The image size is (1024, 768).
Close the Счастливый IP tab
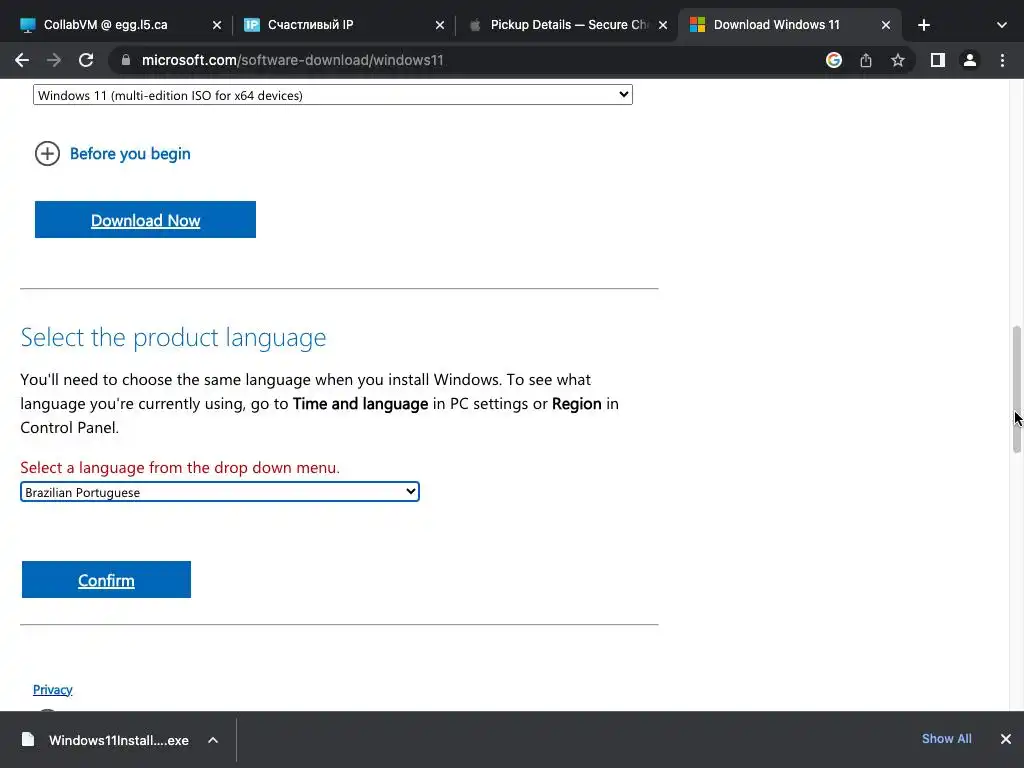pyautogui.click(x=440, y=25)
